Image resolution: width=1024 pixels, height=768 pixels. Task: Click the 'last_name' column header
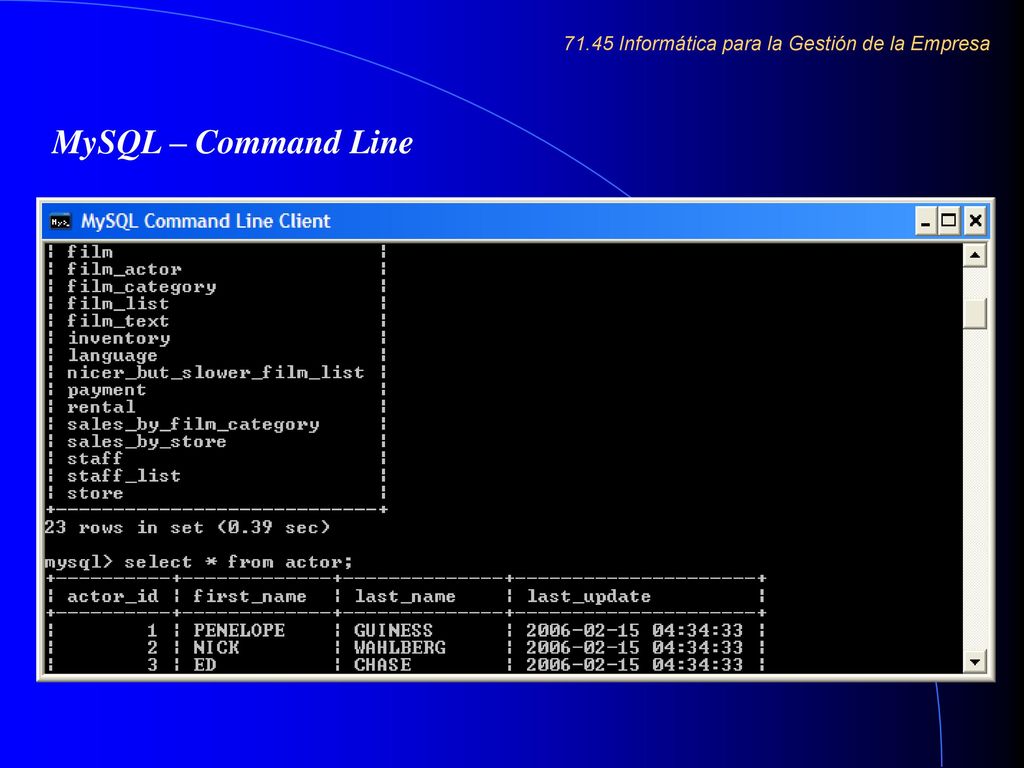(x=405, y=596)
